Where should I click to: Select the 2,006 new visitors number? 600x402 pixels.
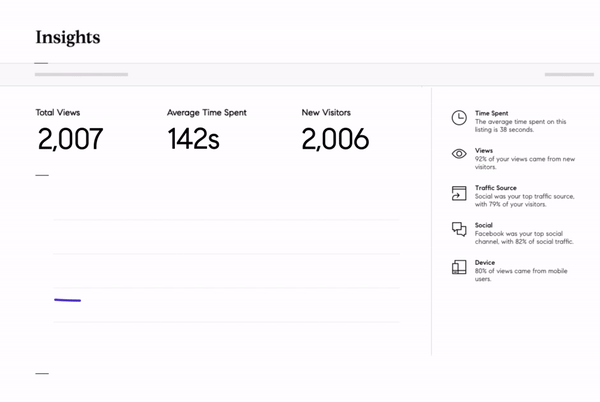coord(335,139)
